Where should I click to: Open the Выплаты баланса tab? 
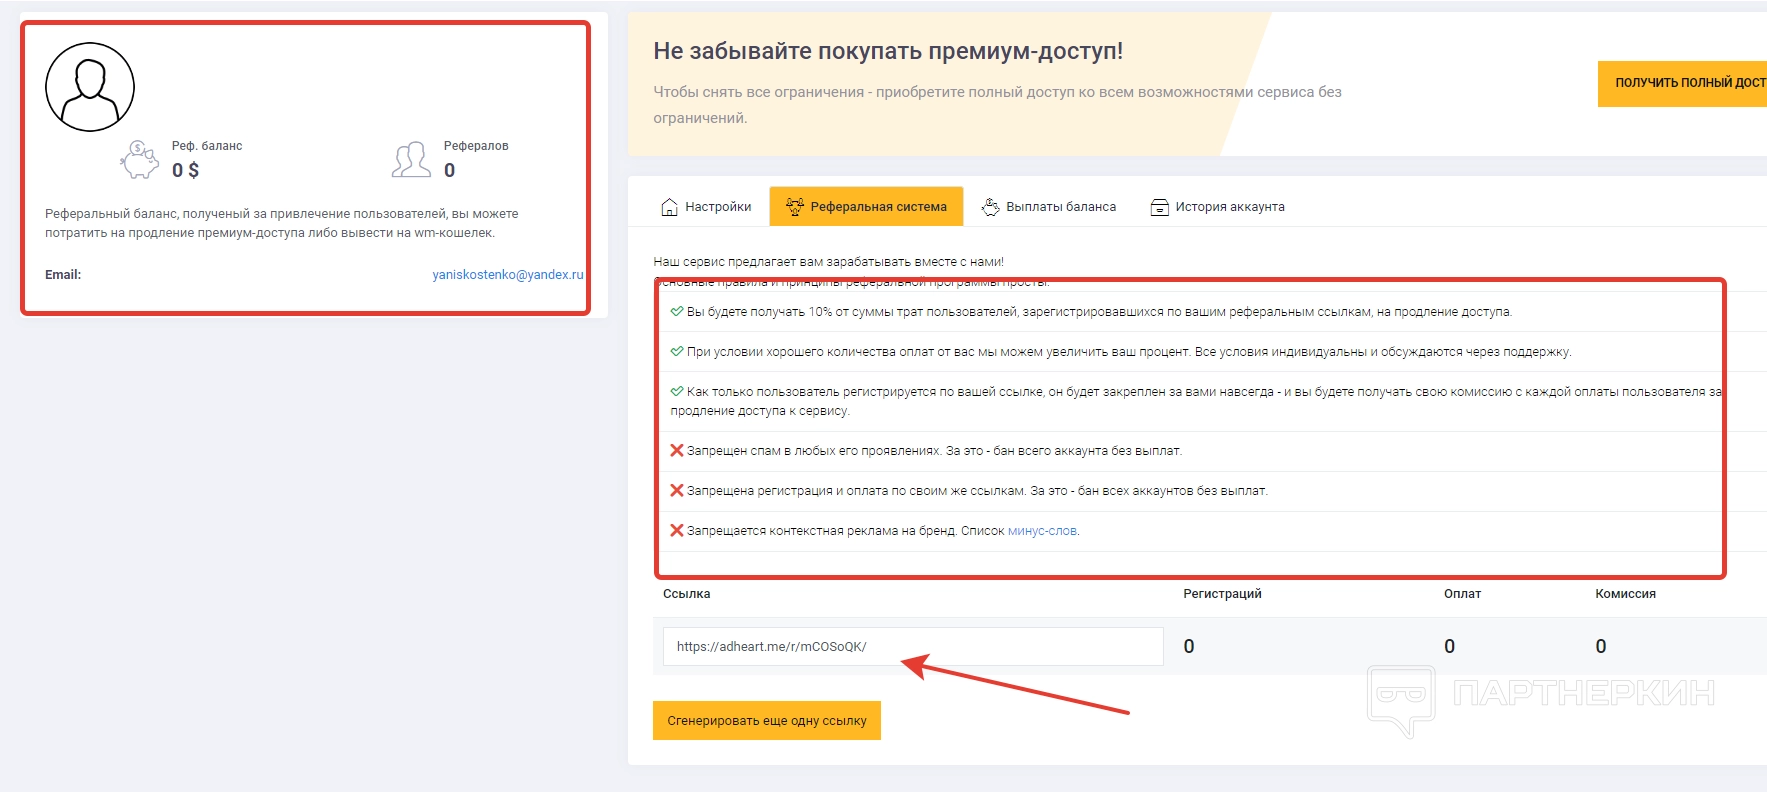click(1049, 207)
